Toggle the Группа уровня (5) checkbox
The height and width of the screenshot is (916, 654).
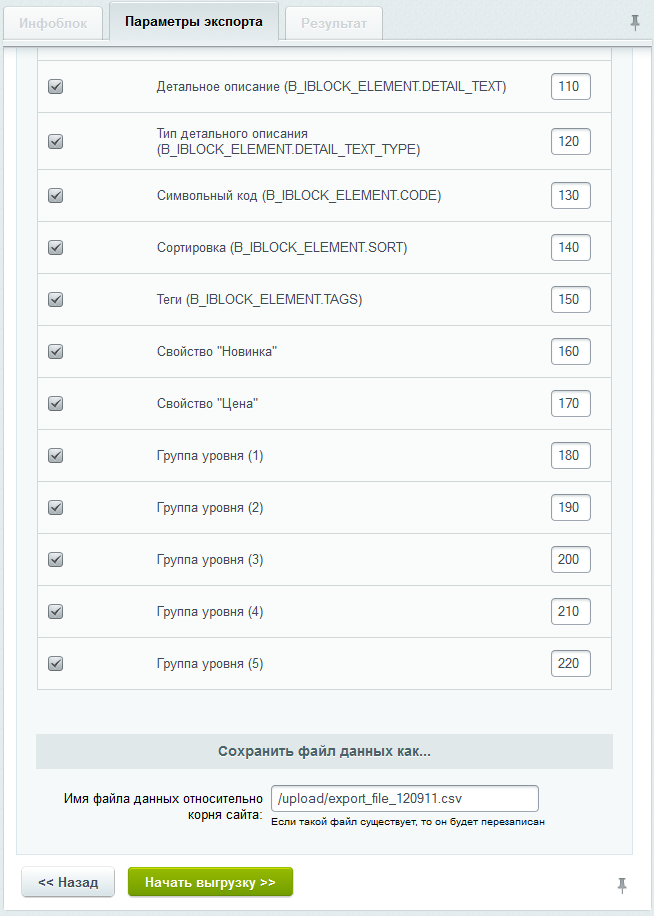56,663
